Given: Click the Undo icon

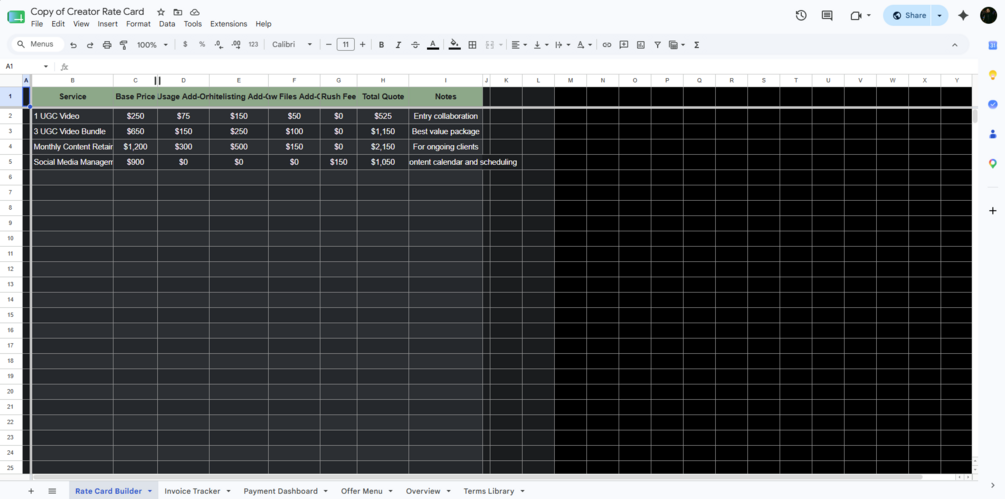Looking at the screenshot, I should (73, 45).
